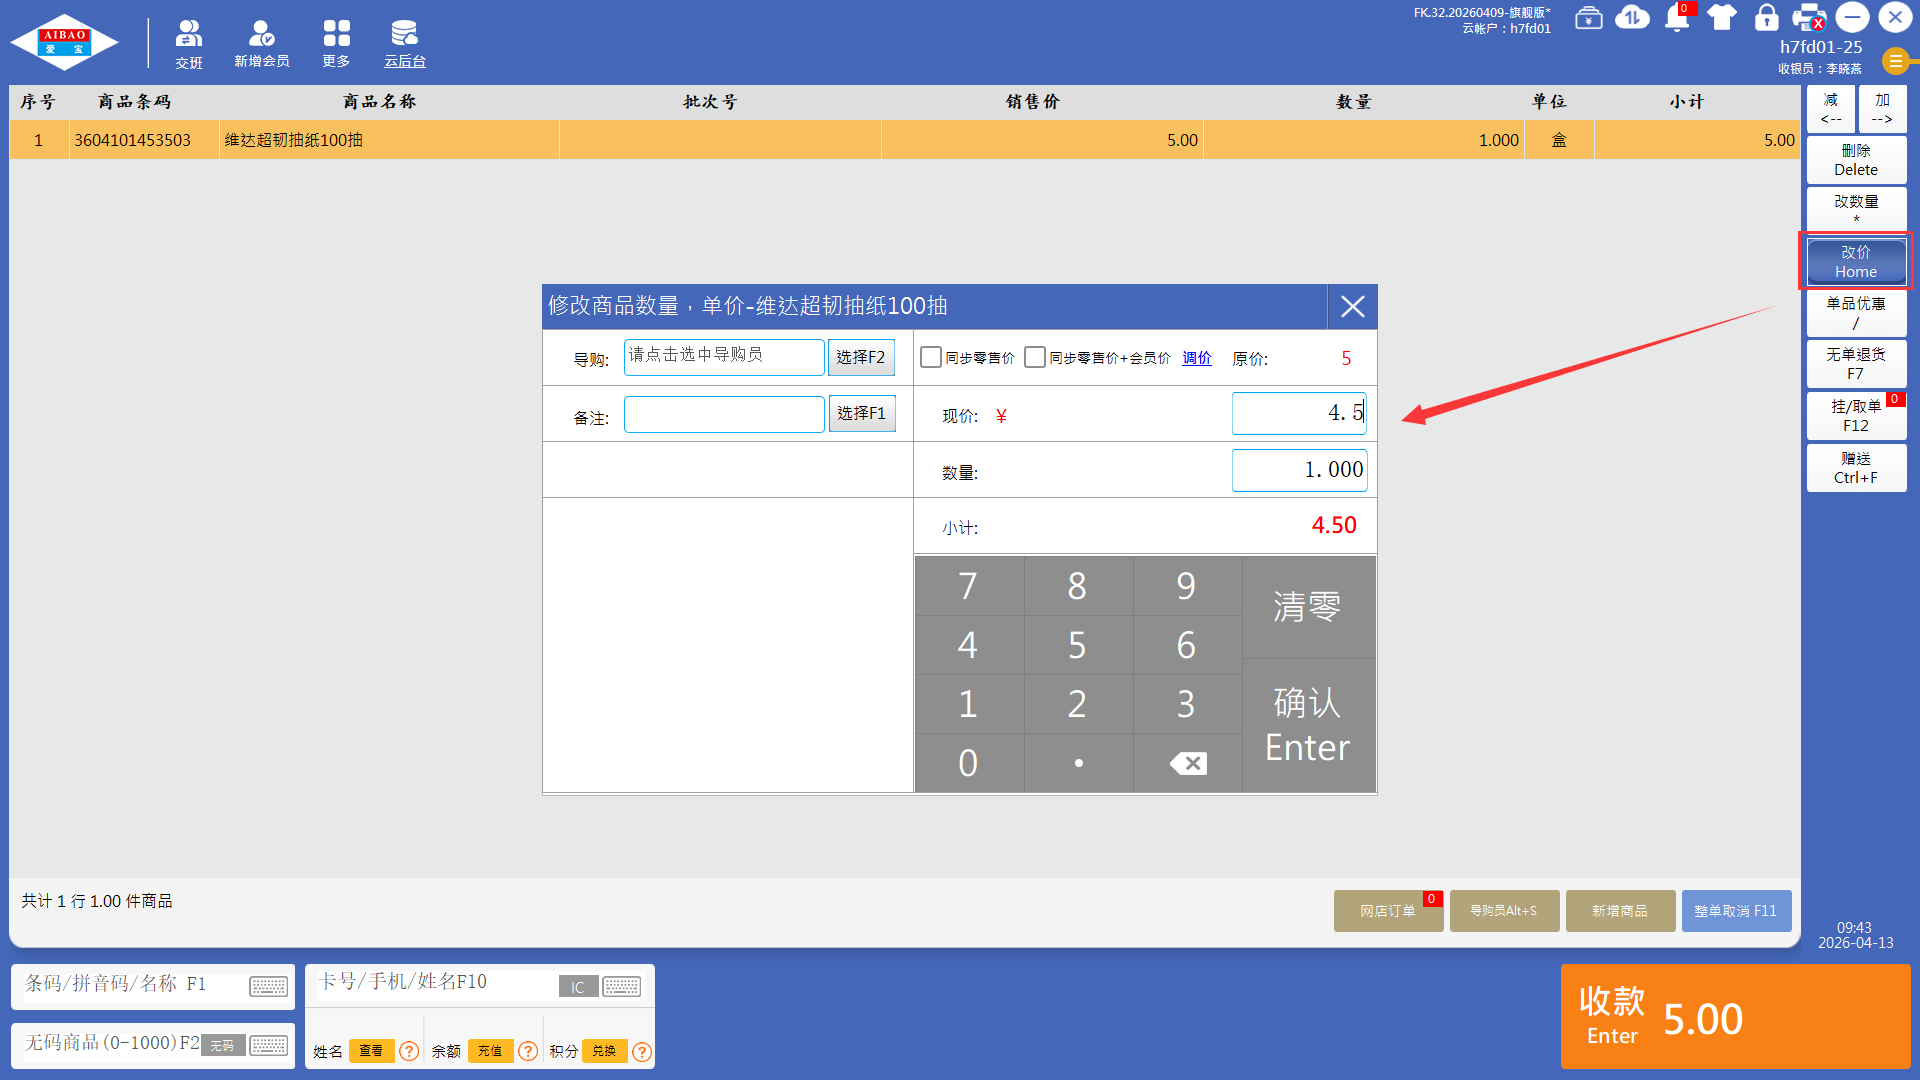Click the cloud sync icon
Image resolution: width=1920 pixels, height=1080 pixels.
tap(1632, 18)
